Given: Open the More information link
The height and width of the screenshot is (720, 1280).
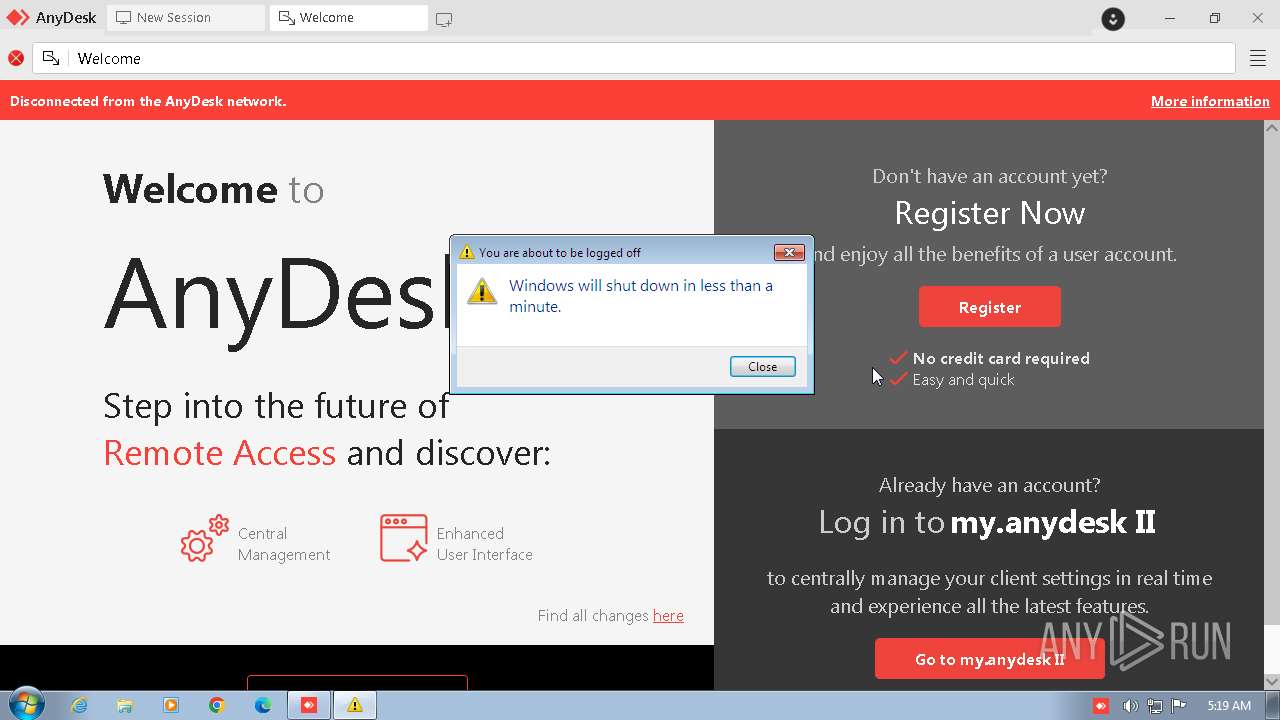Looking at the screenshot, I should tap(1210, 101).
